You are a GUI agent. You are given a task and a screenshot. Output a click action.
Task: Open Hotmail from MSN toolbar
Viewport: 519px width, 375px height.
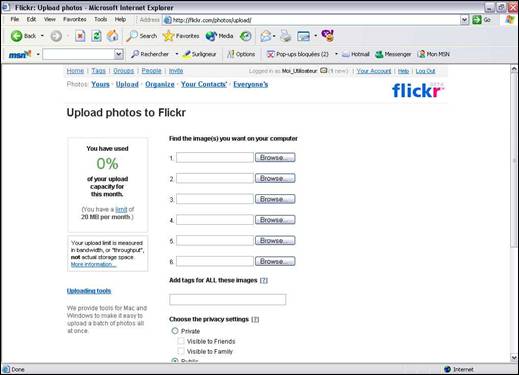point(356,54)
